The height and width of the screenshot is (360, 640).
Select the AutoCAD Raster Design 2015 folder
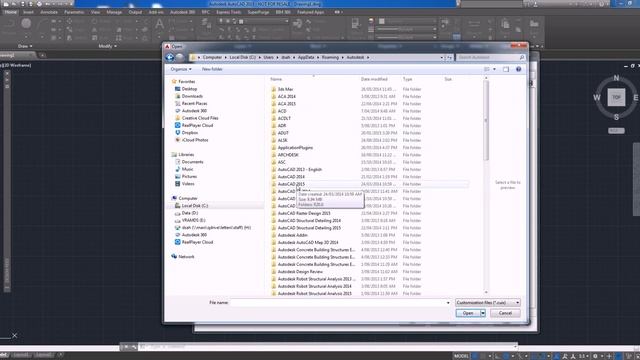click(304, 213)
